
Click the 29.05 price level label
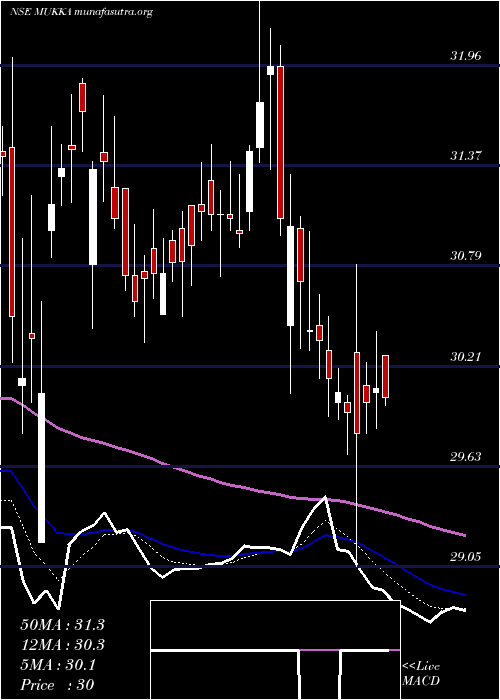click(x=466, y=557)
